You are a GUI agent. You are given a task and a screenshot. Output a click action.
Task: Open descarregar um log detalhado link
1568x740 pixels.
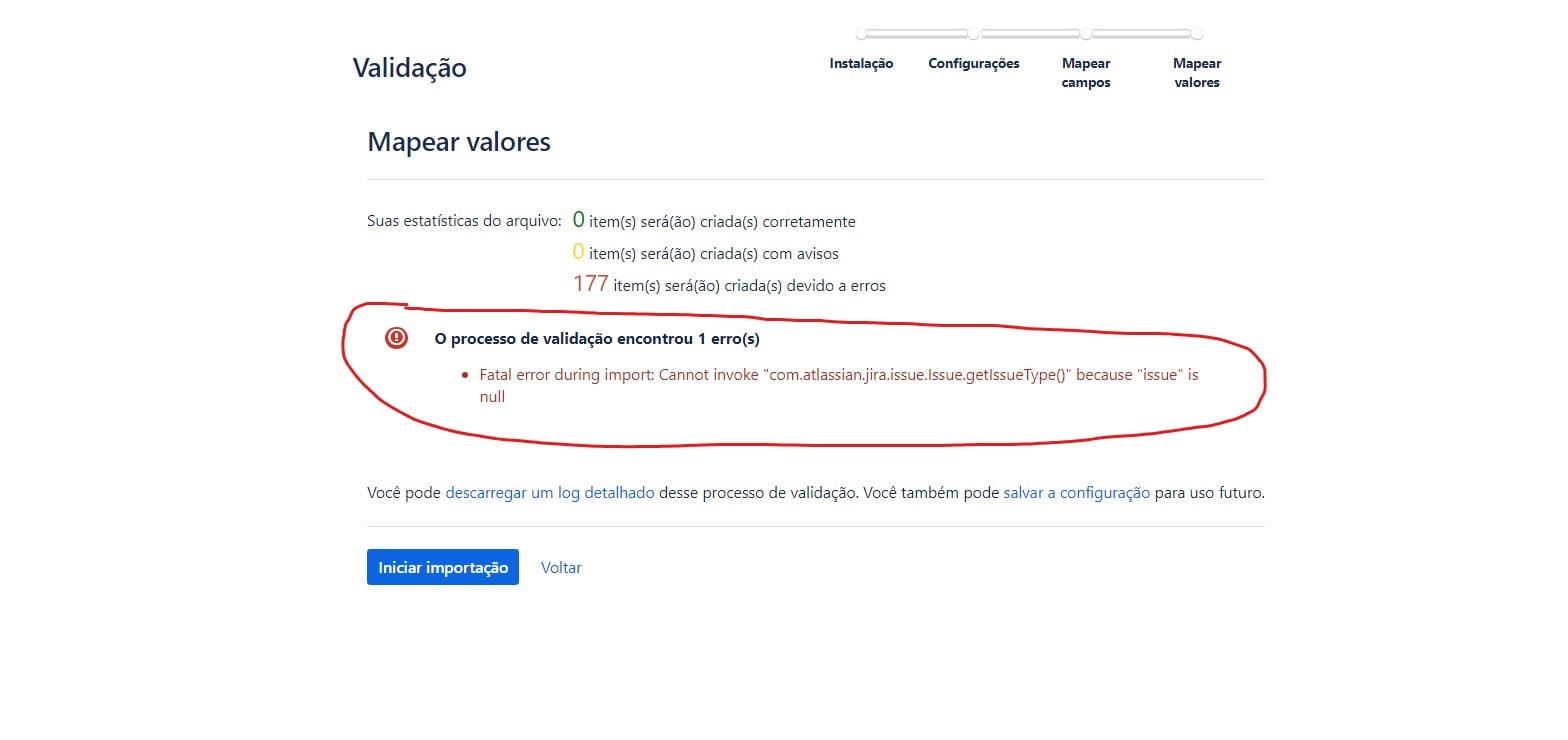click(550, 493)
